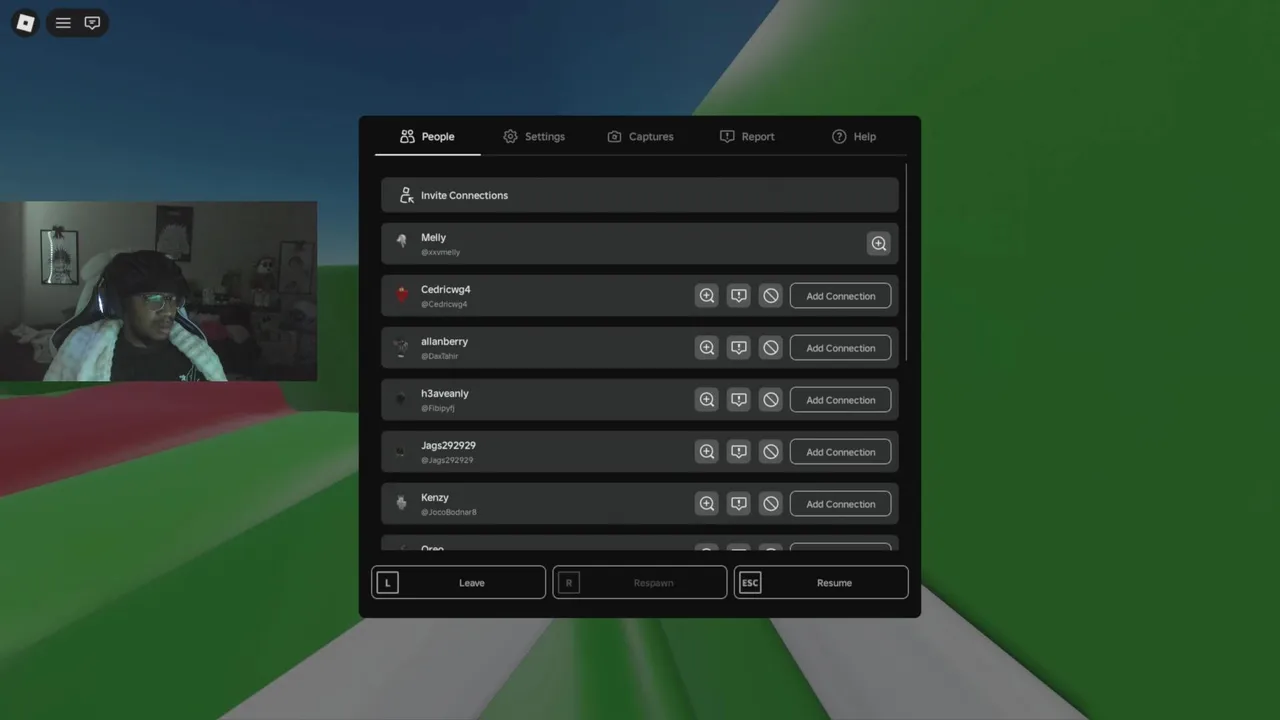The height and width of the screenshot is (720, 1280).
Task: Click the h3aveanly player name
Action: (x=444, y=394)
